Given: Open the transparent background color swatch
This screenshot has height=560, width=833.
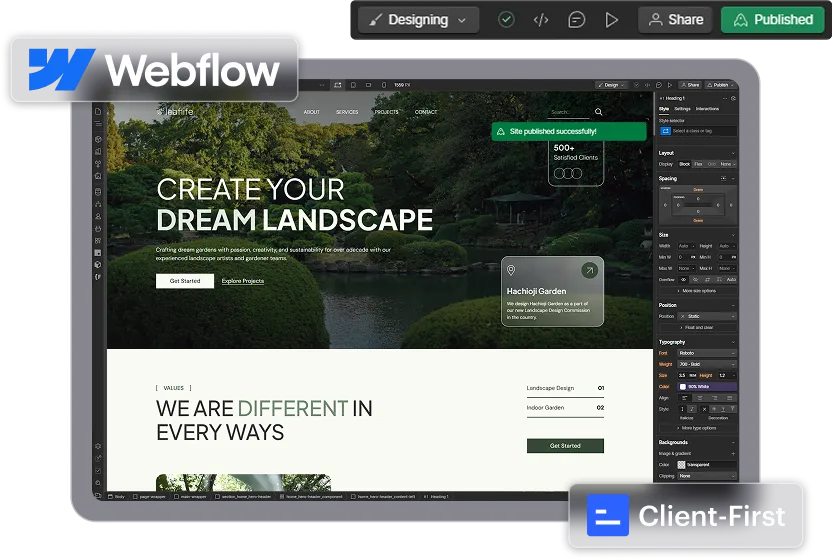Looking at the screenshot, I should pyautogui.click(x=682, y=465).
